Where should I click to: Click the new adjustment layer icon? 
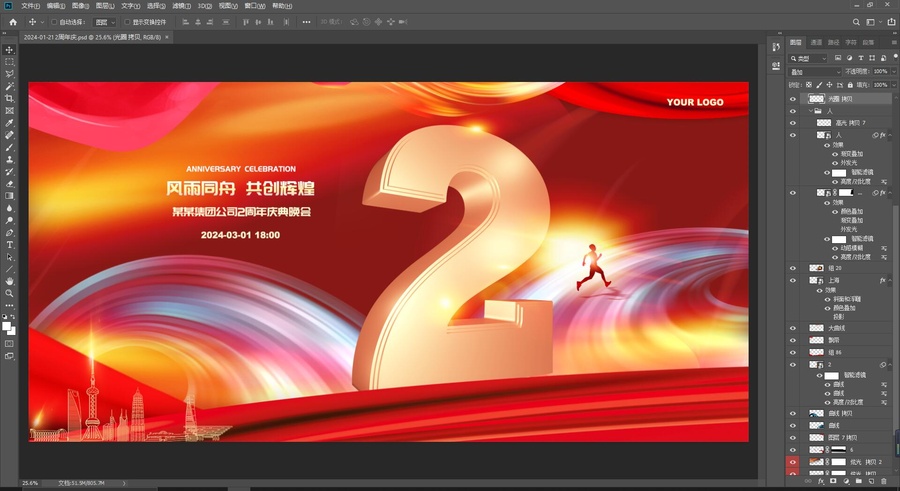tap(846, 481)
